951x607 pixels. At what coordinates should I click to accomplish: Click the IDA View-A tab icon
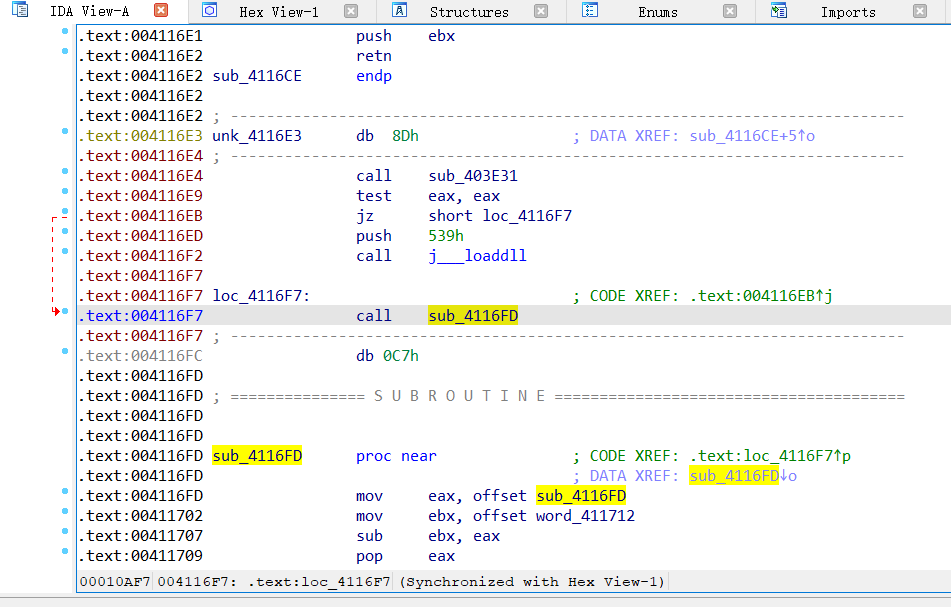pos(20,10)
